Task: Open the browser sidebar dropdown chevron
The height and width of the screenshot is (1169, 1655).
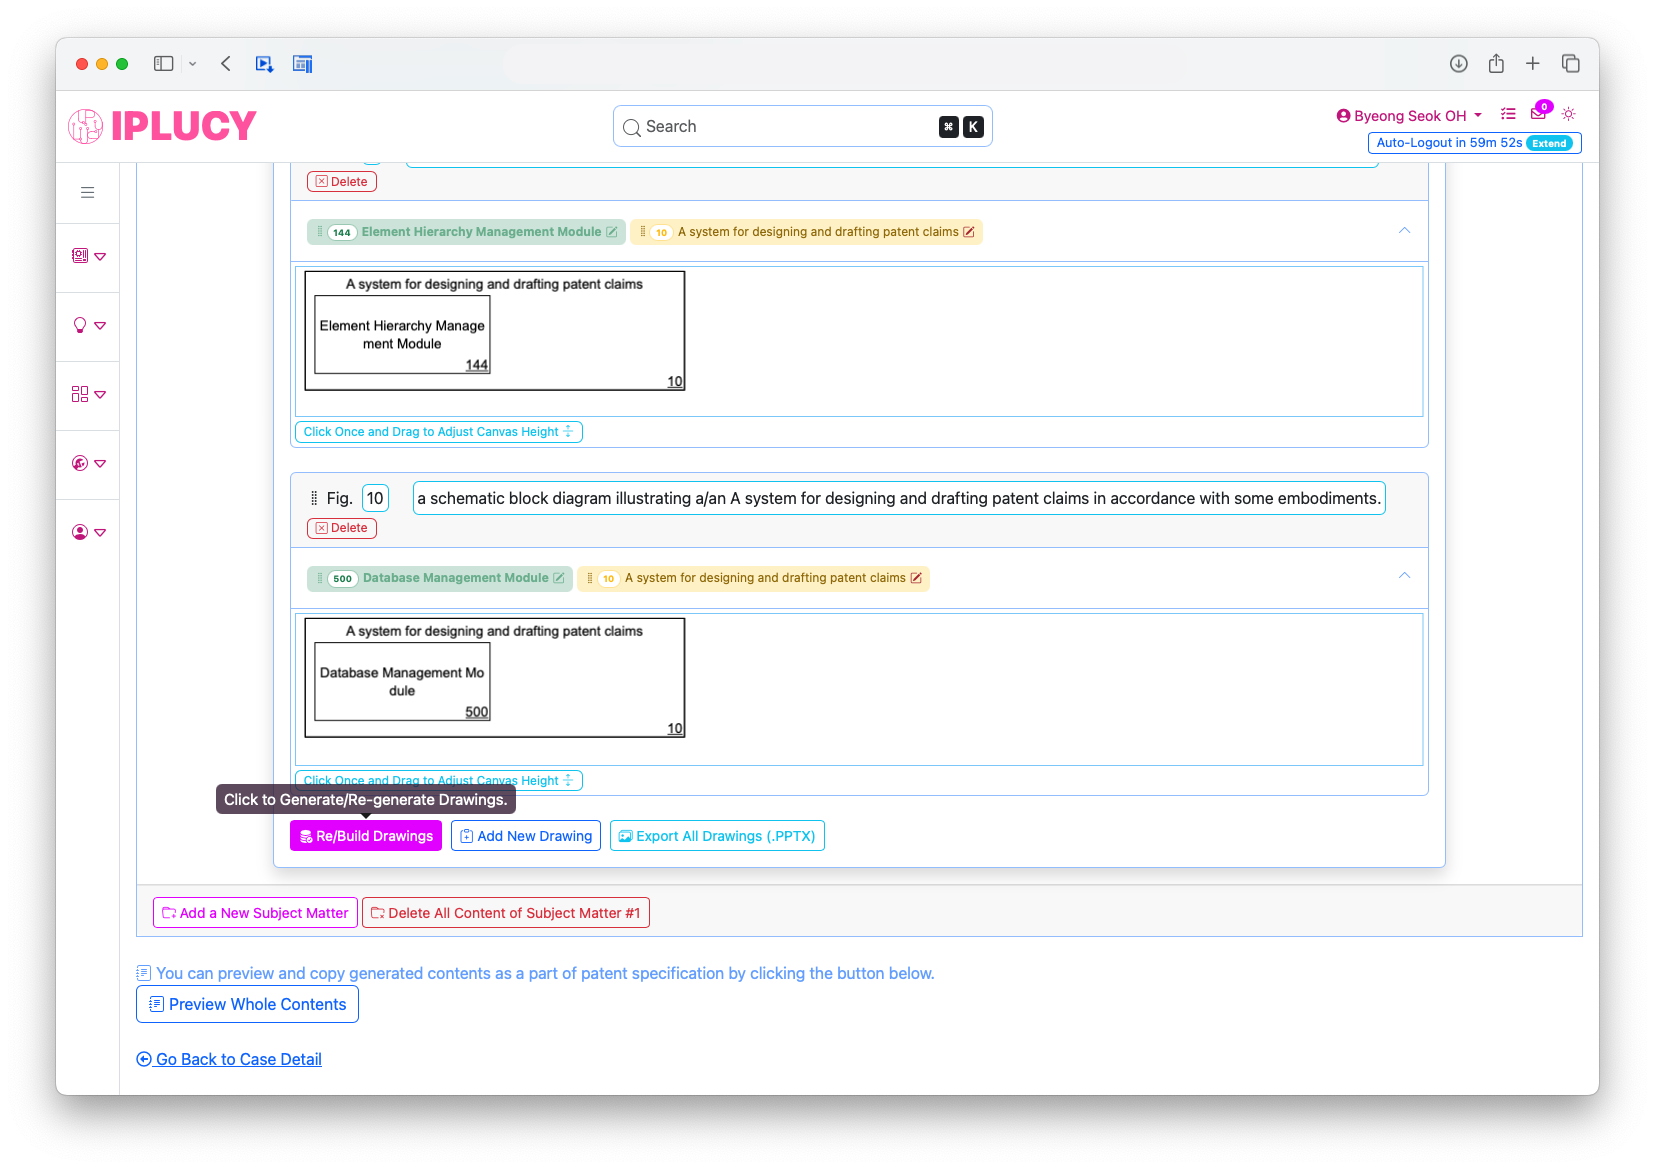Action: click(x=193, y=64)
